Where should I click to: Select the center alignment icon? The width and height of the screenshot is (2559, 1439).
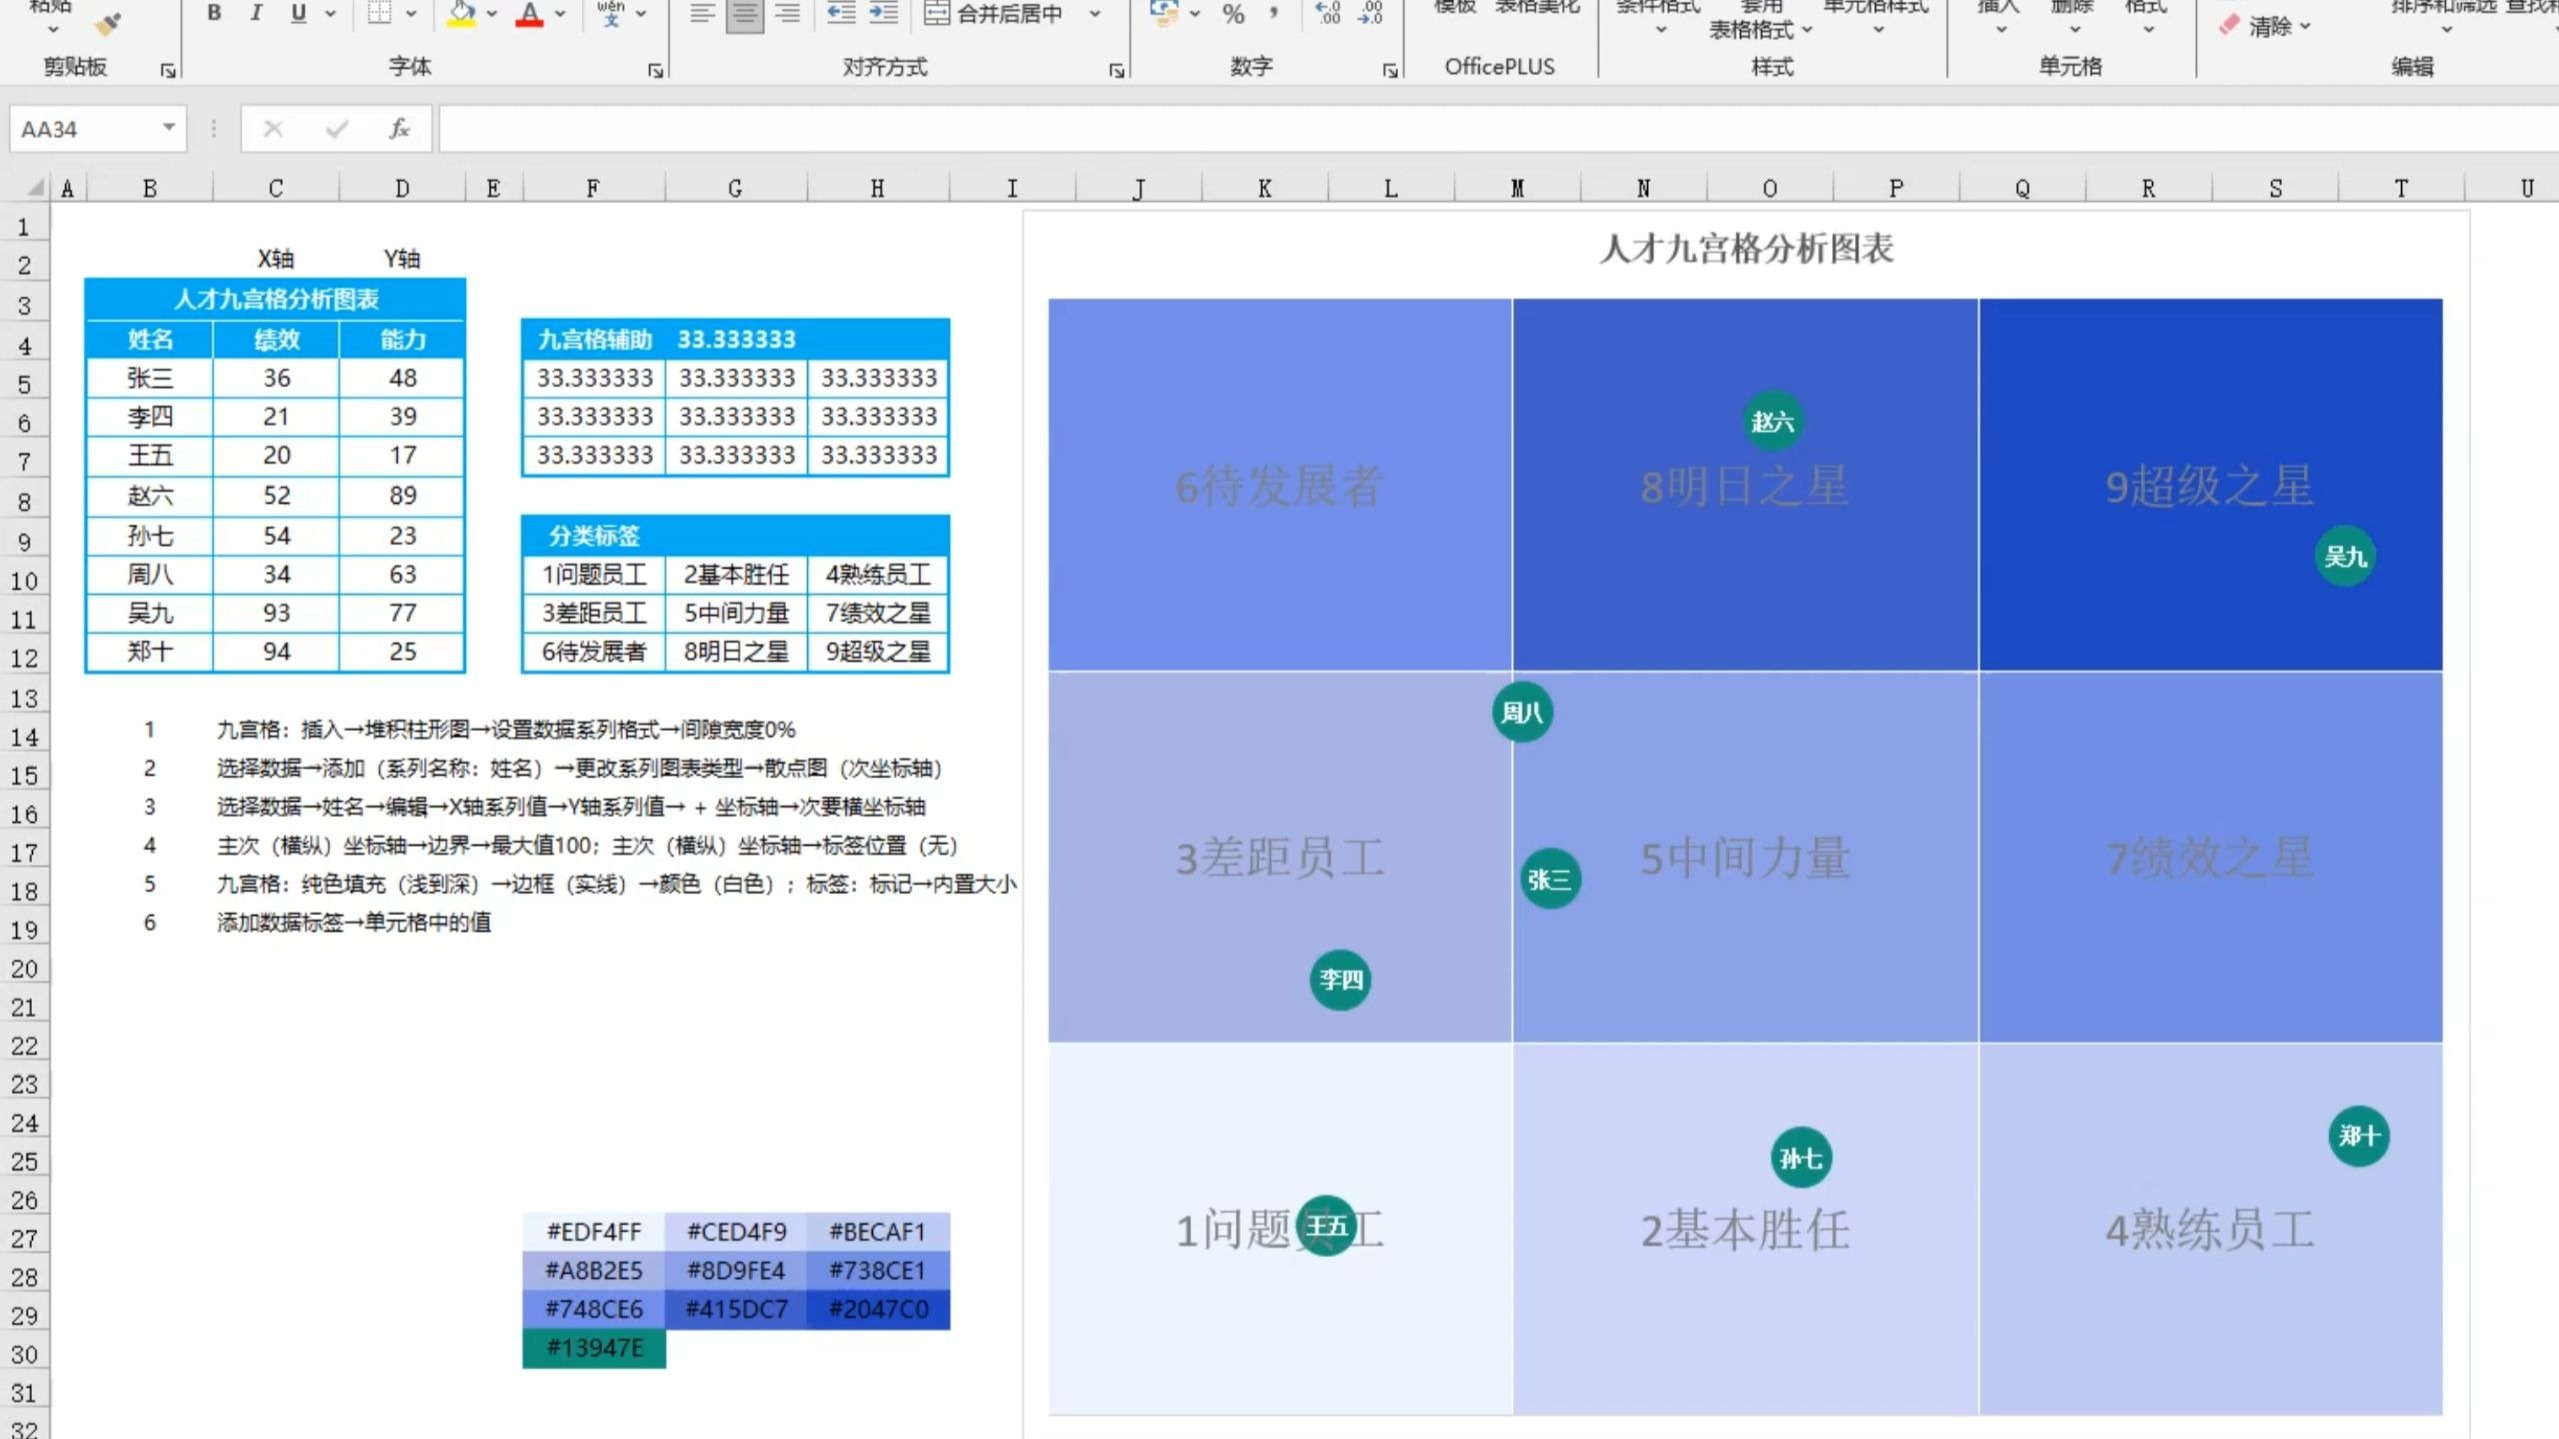point(744,14)
